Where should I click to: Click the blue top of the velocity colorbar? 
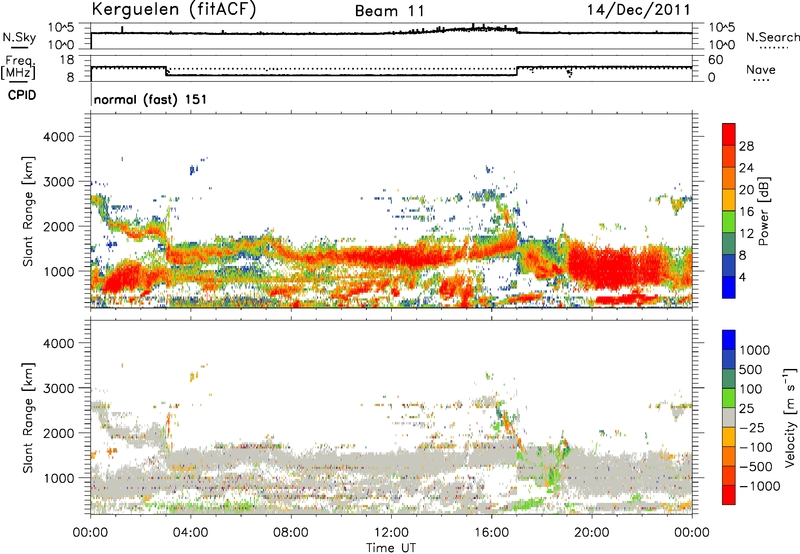729,340
